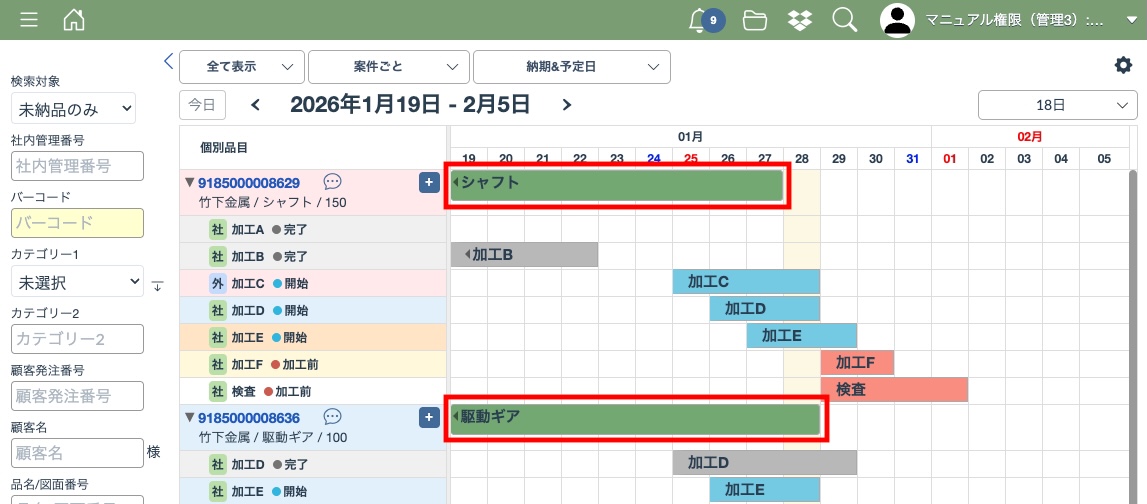The image size is (1147, 504).
Task: Collapse the 9185000008629 item tree
Action: (x=189, y=182)
